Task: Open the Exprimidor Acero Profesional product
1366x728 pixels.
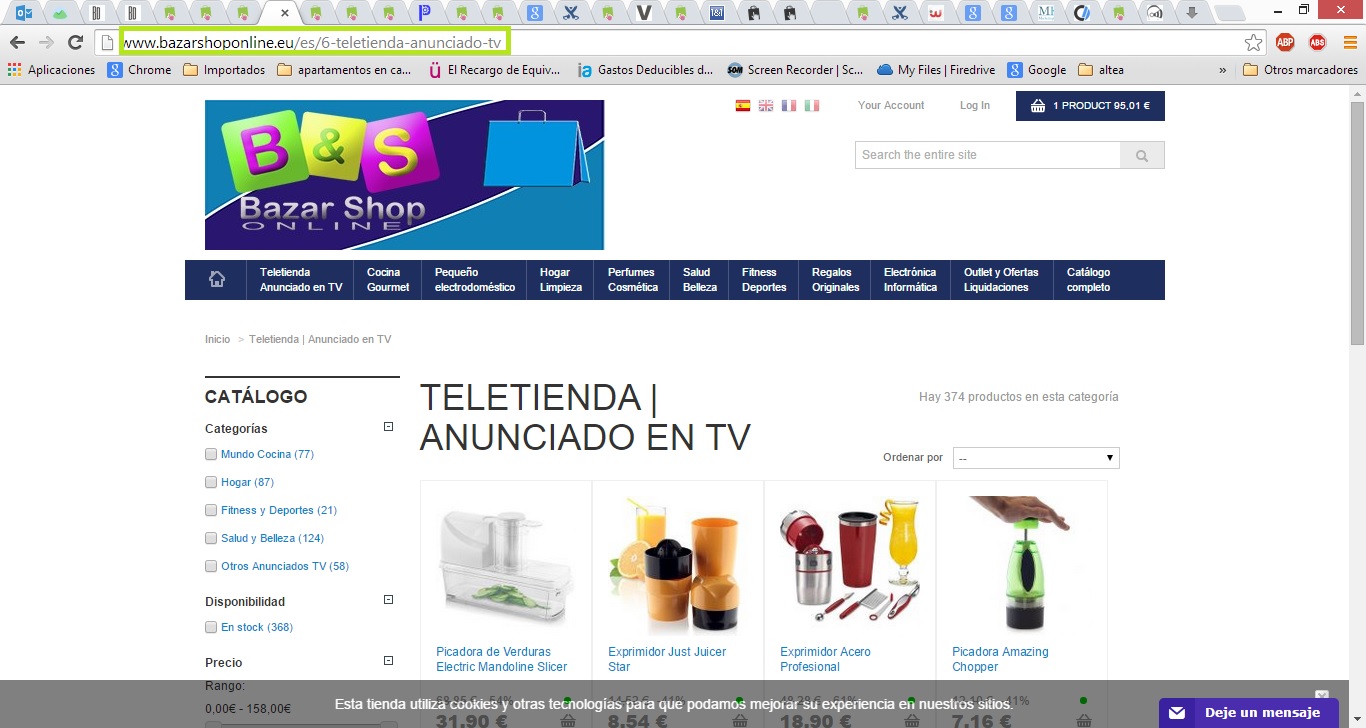Action: 825,659
